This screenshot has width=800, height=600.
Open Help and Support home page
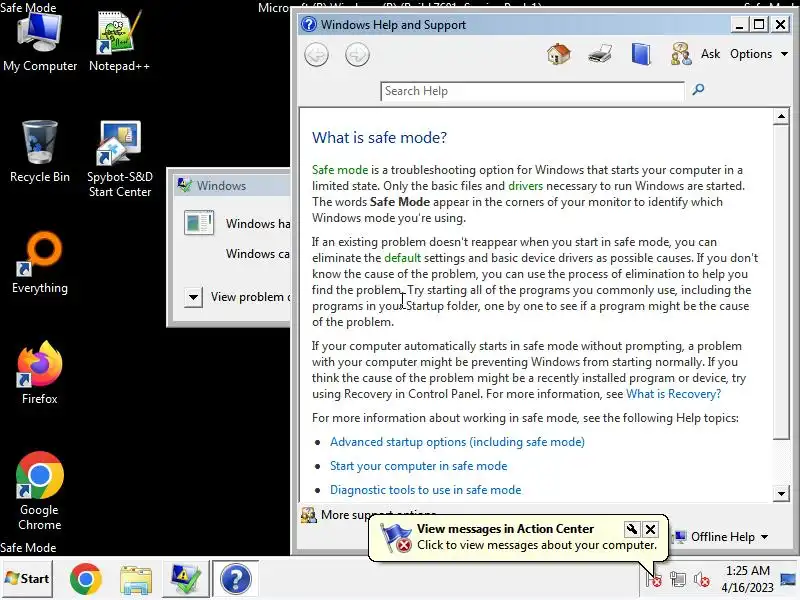click(559, 54)
